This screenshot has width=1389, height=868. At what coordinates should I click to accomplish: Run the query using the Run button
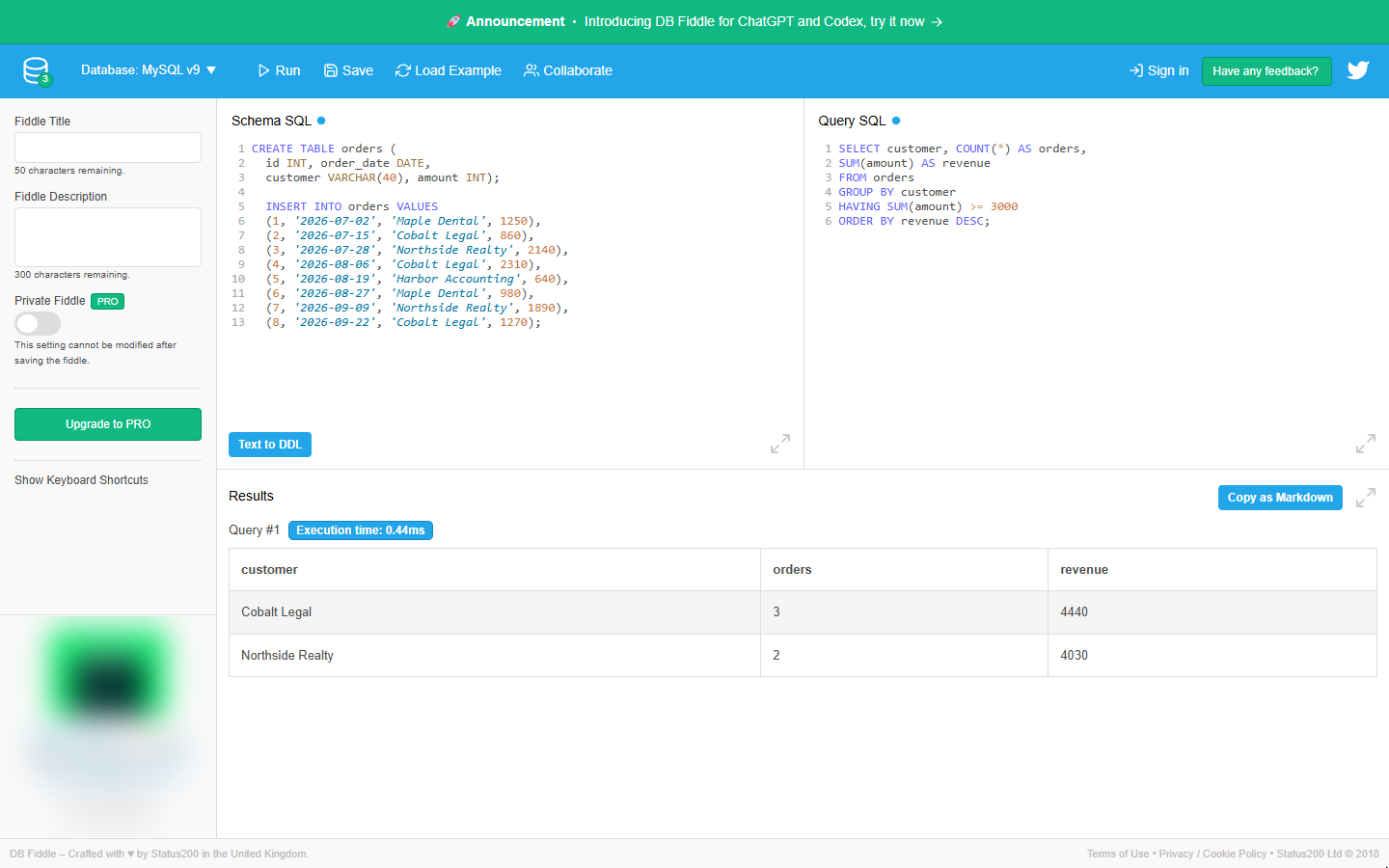coord(279,71)
